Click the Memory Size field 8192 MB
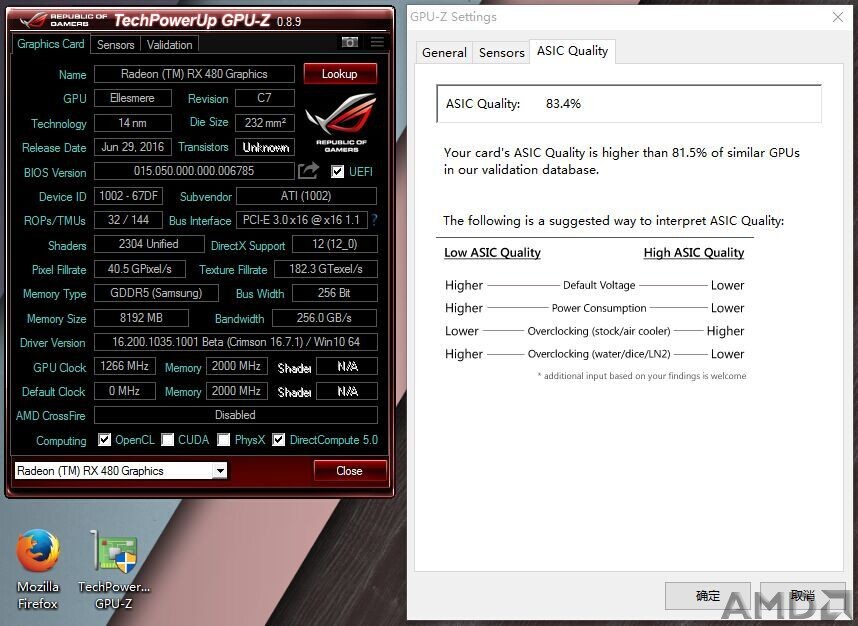 141,318
